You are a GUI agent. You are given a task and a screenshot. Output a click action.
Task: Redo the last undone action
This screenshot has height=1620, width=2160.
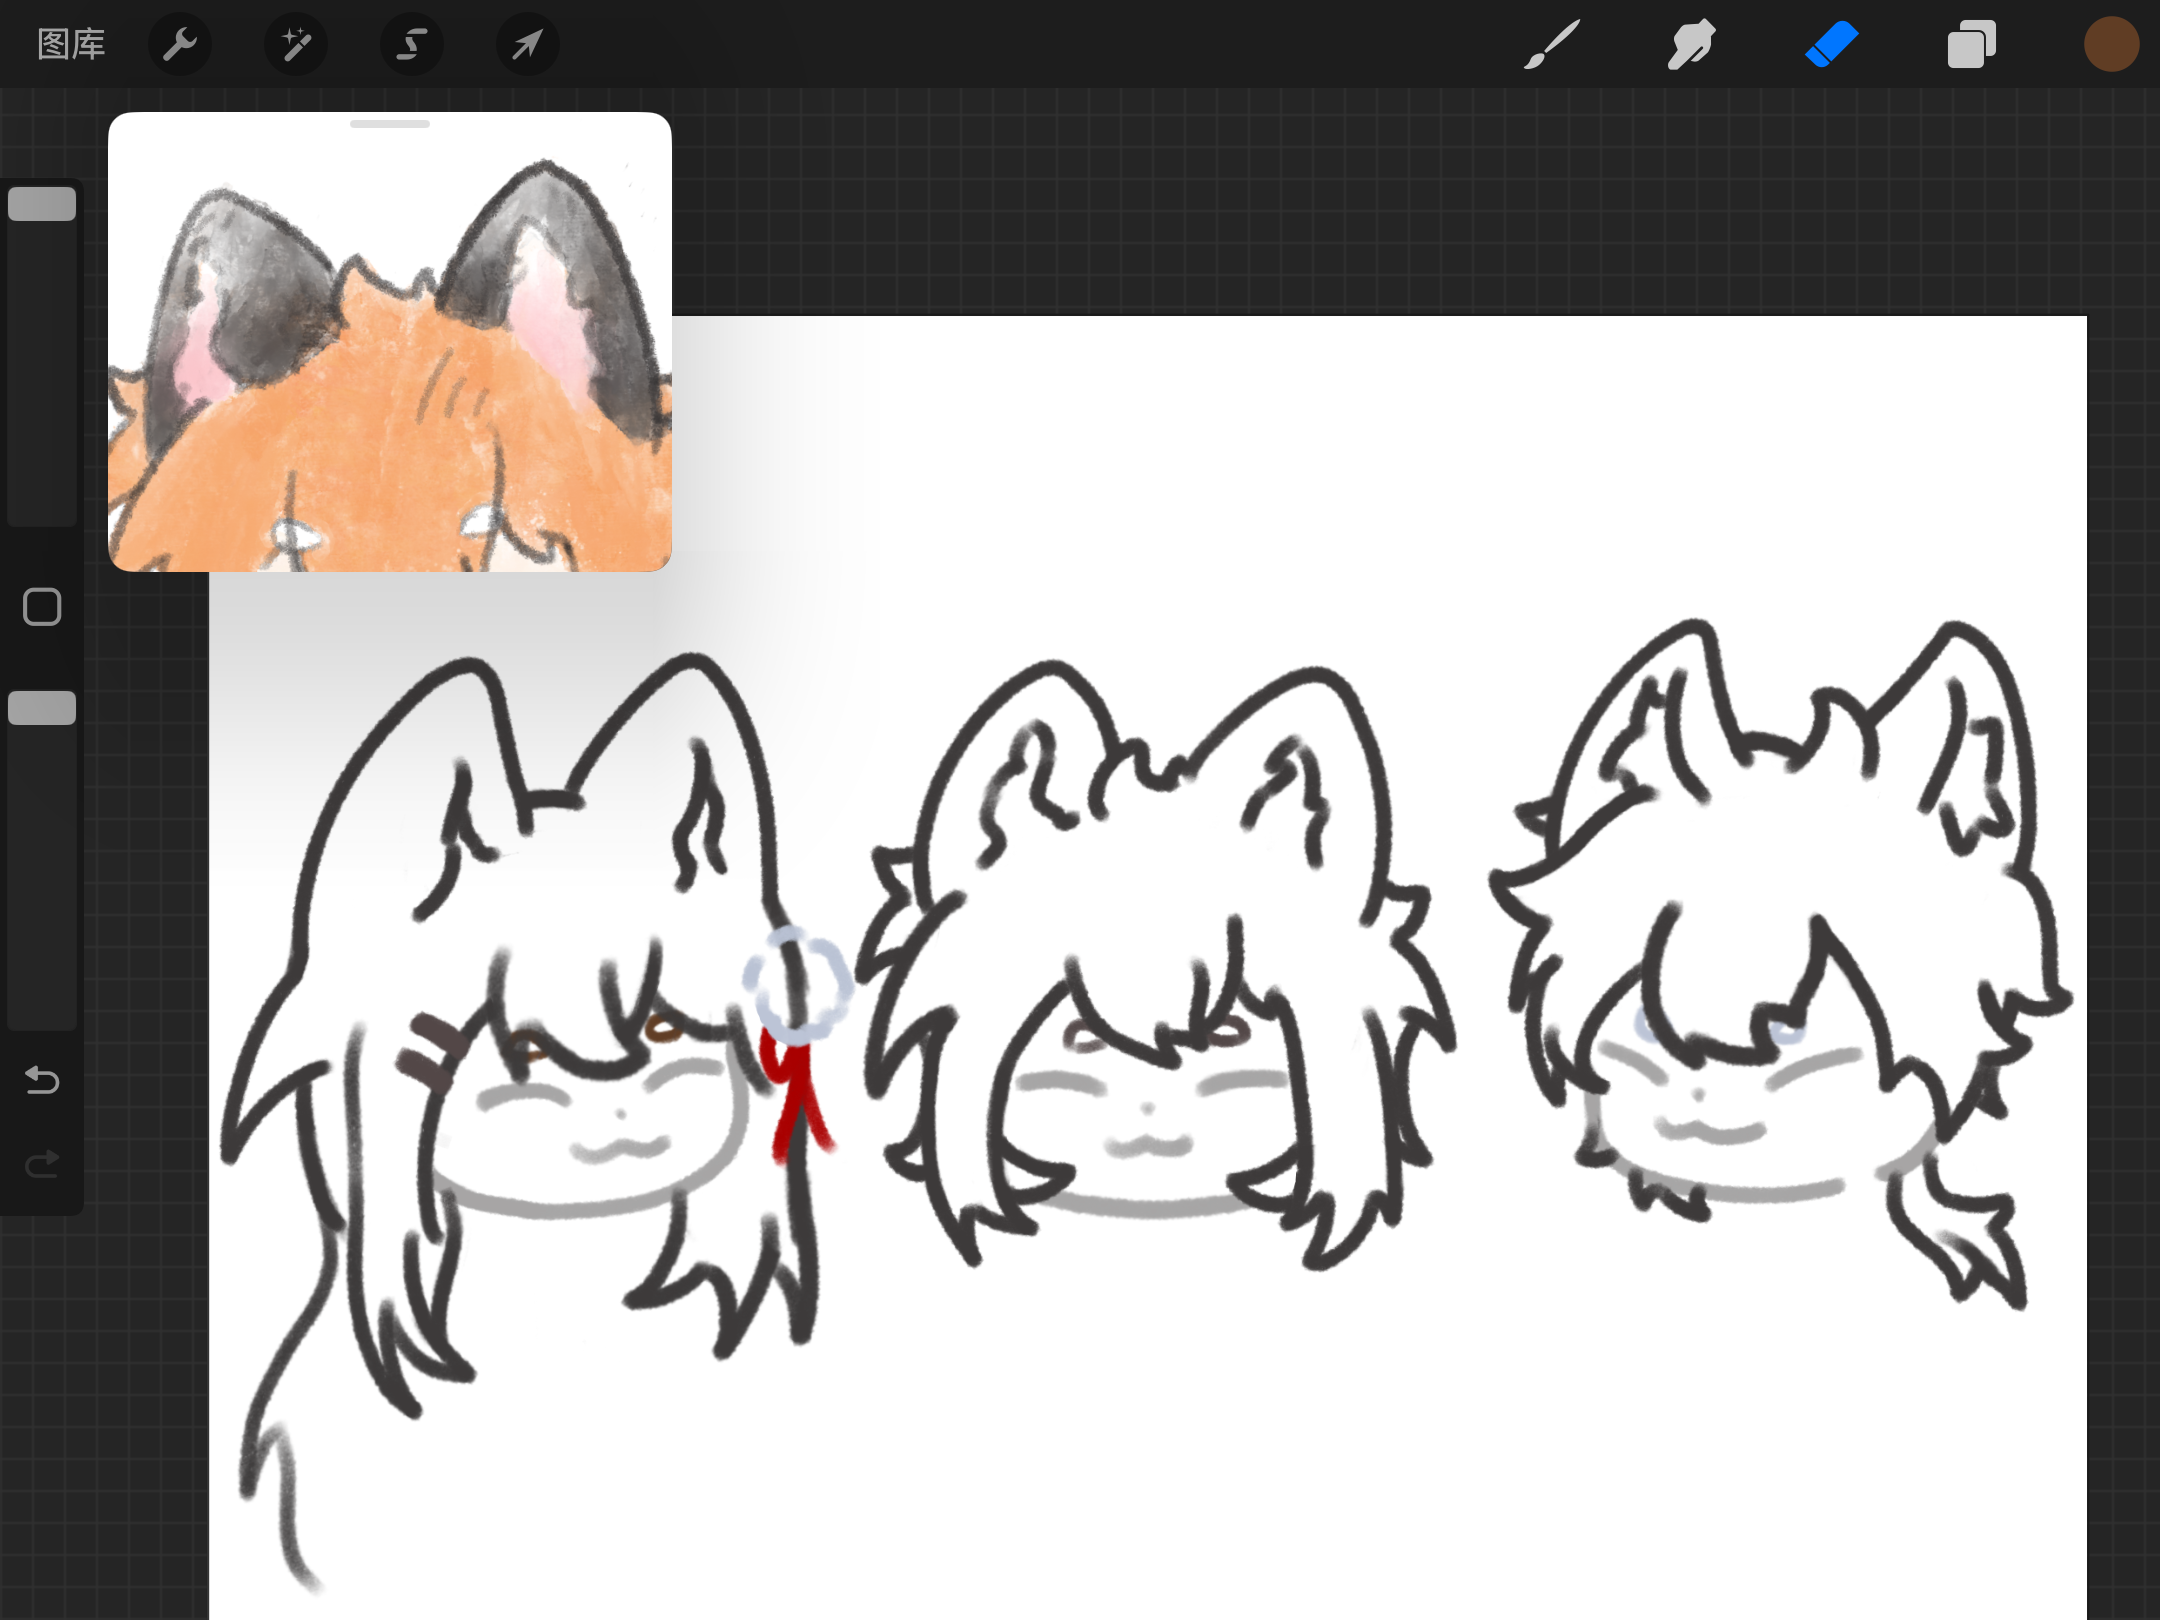[42, 1164]
